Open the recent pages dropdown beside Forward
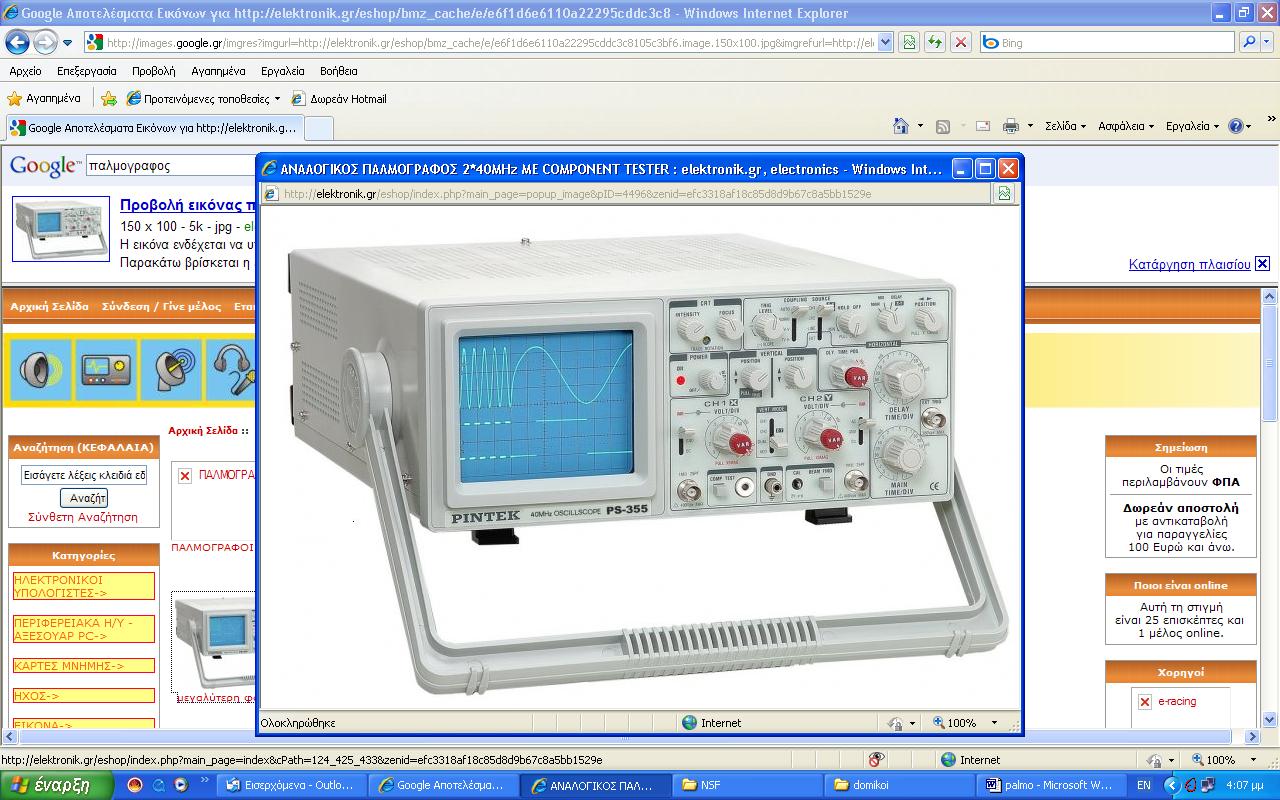The height and width of the screenshot is (800, 1280). tap(67, 43)
